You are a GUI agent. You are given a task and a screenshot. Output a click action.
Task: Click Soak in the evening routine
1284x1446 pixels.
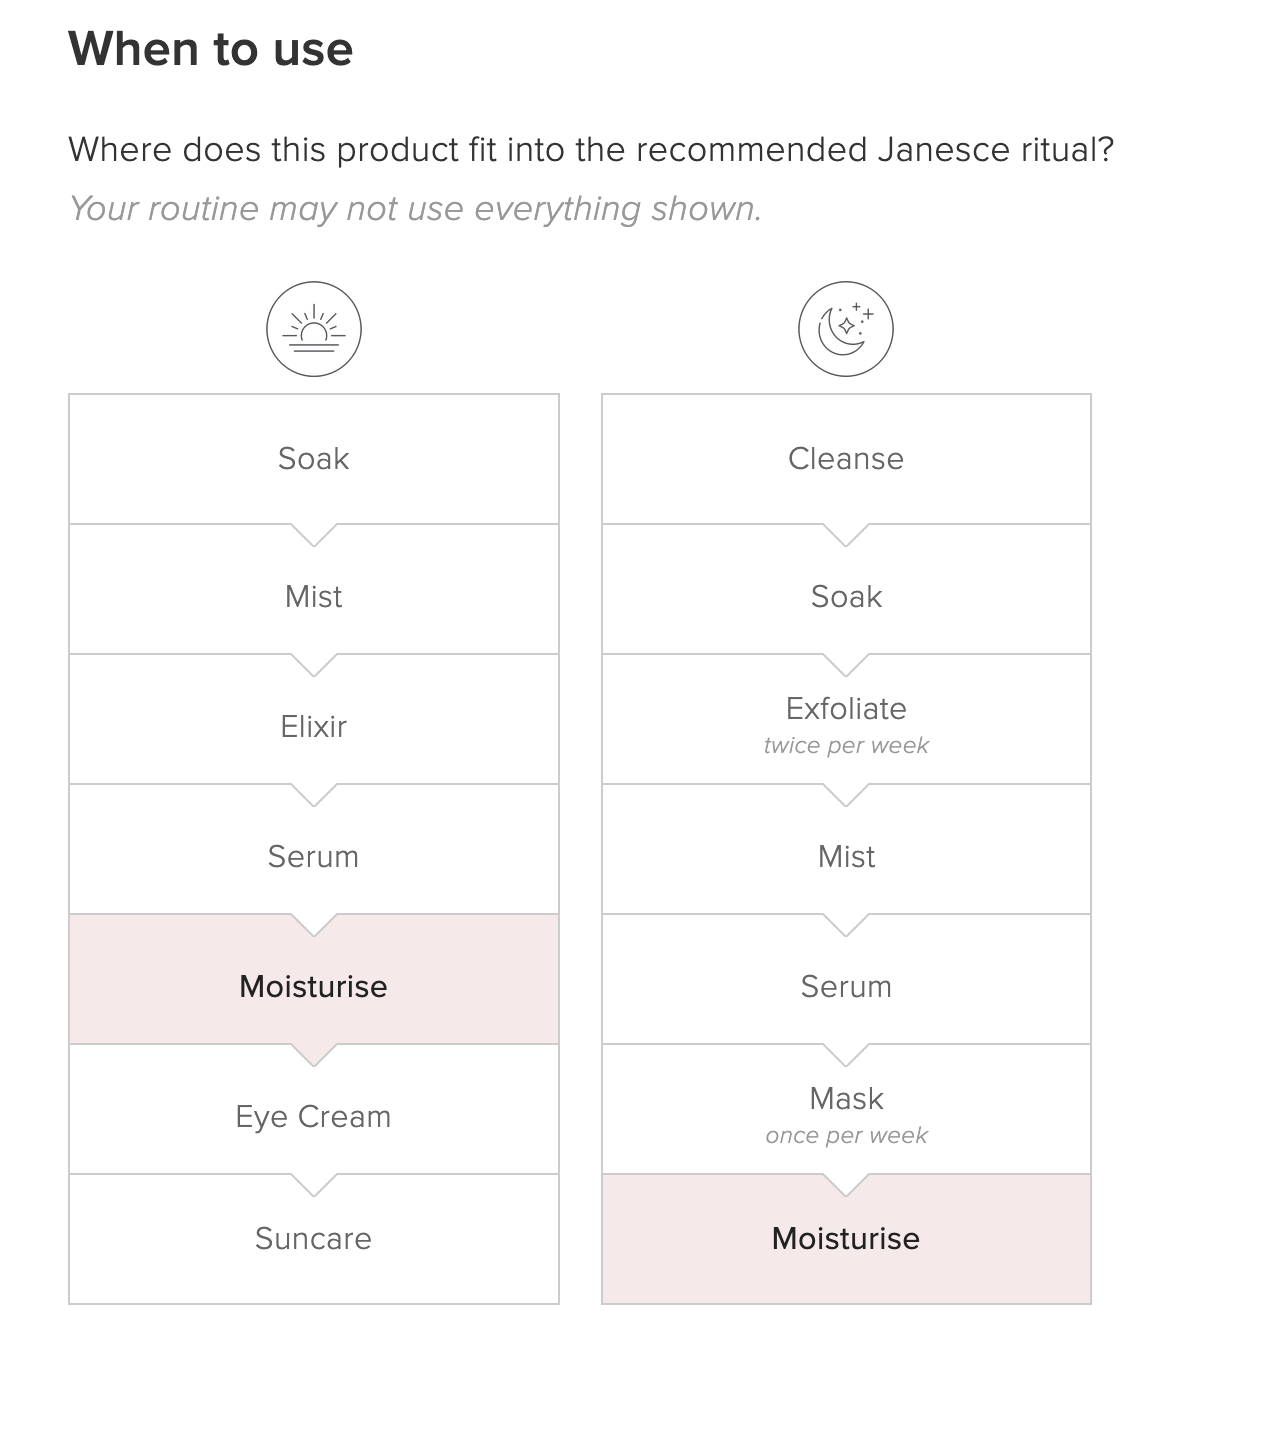(x=846, y=597)
